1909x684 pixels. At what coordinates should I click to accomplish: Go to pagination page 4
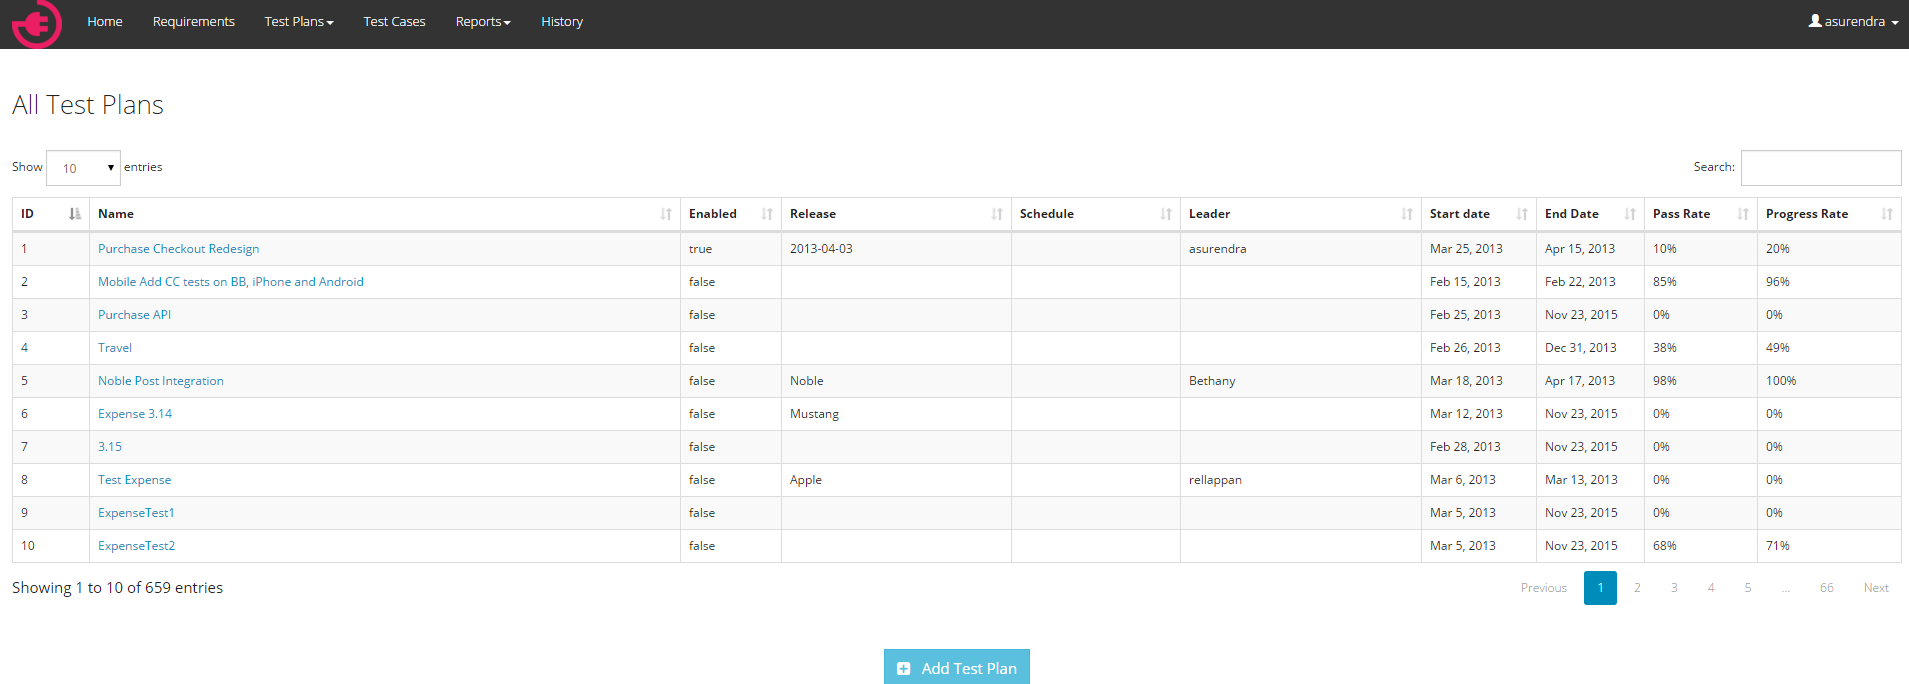1711,588
